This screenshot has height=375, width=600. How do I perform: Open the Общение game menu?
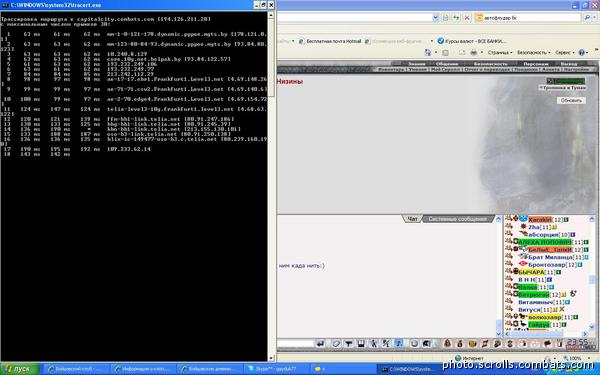tap(447, 64)
